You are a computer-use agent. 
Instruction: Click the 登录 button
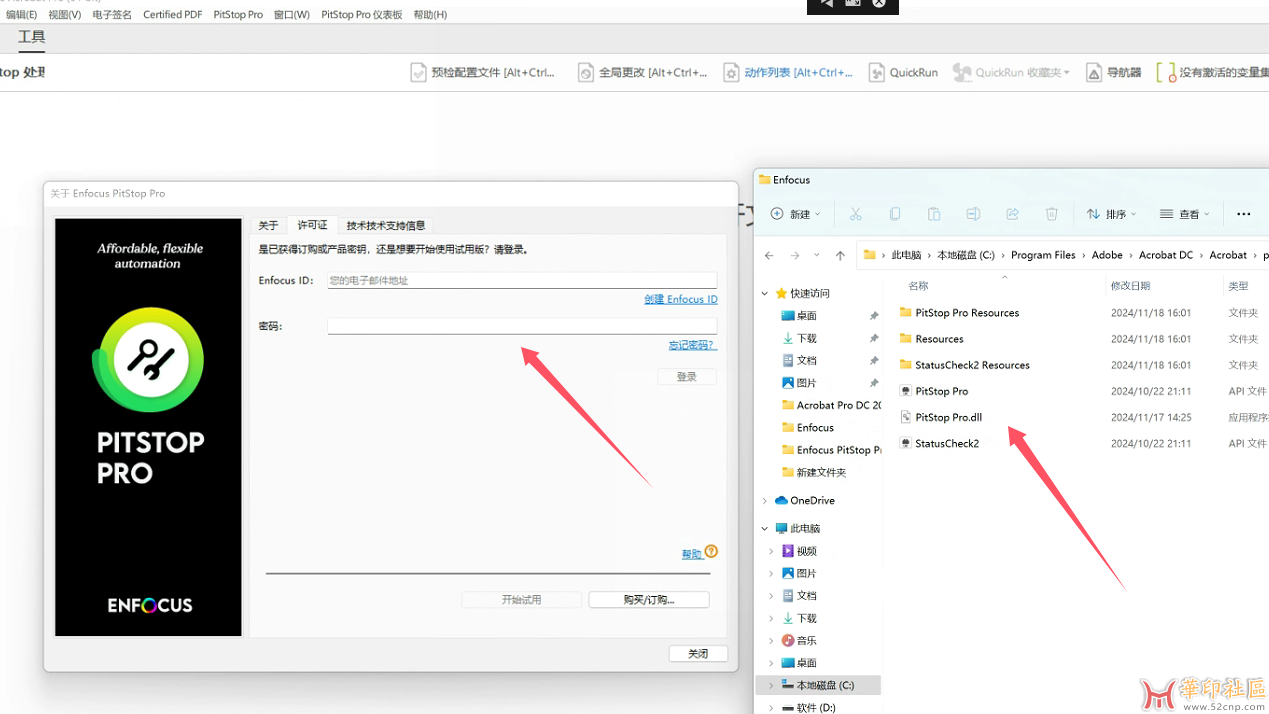(x=687, y=377)
